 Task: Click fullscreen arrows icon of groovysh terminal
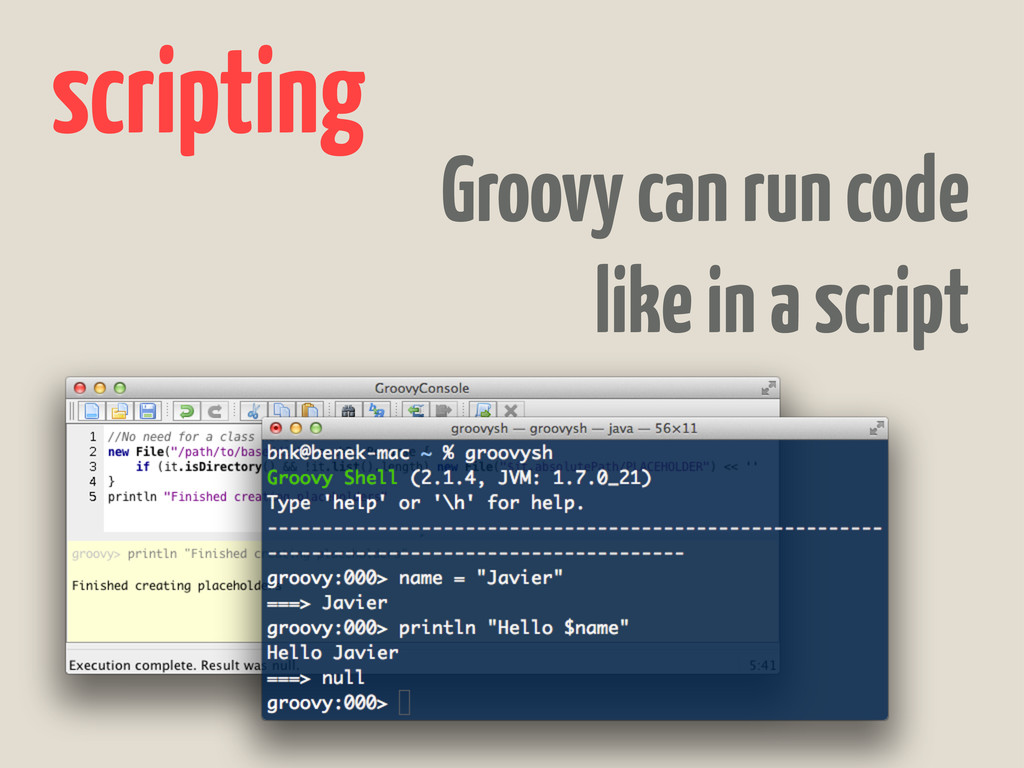(x=877, y=428)
